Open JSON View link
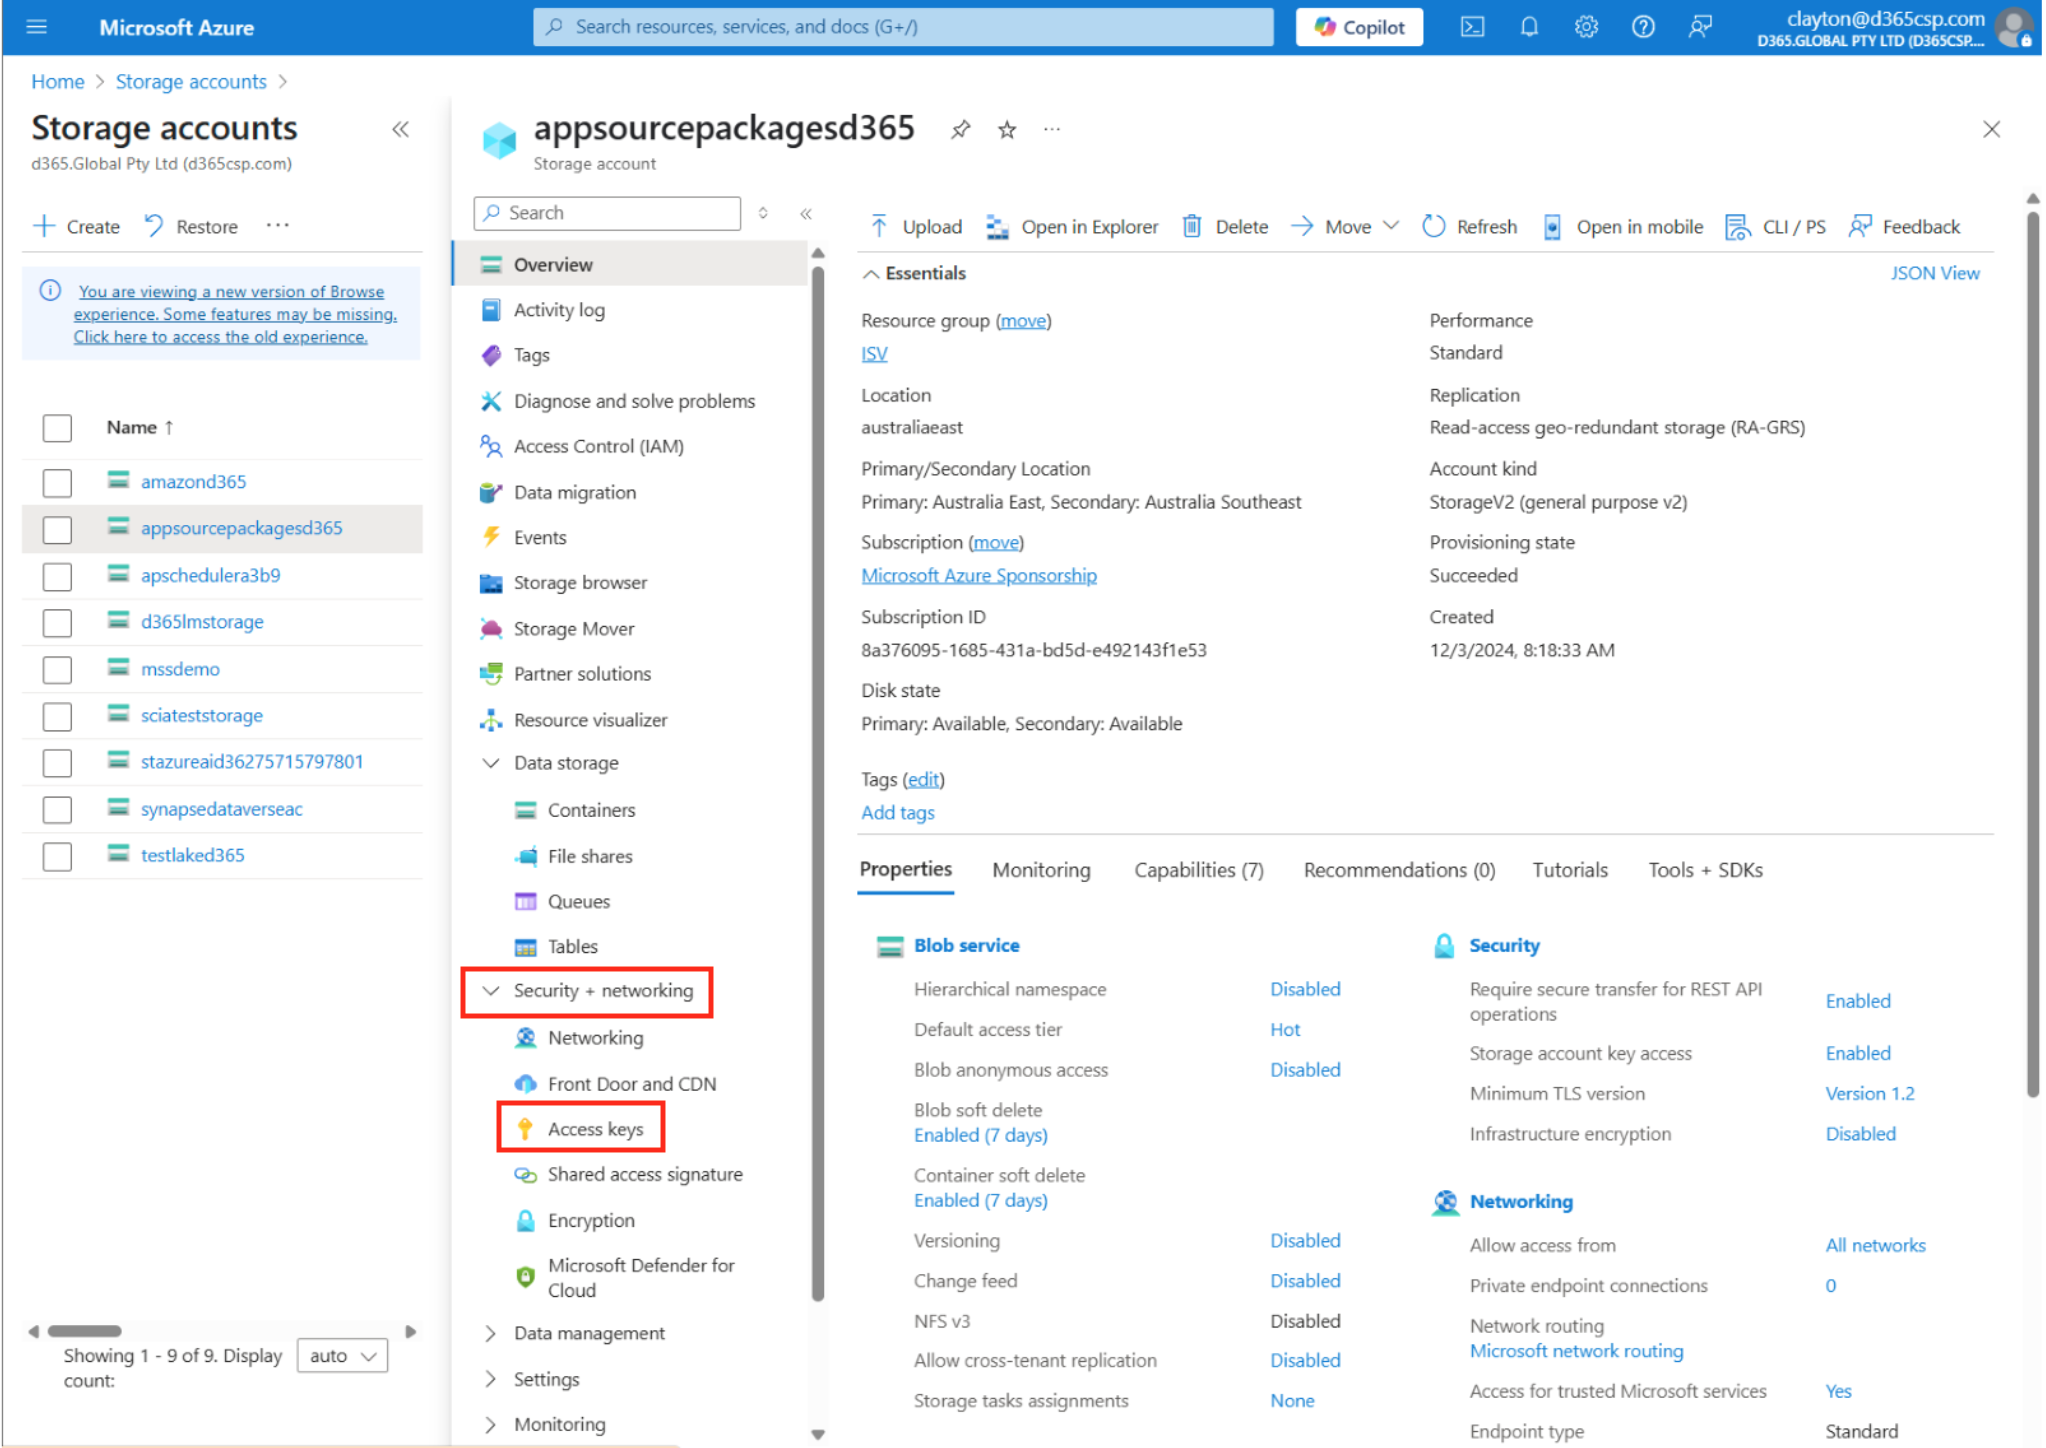Screen dimensions: 2046x1448 click(1934, 273)
